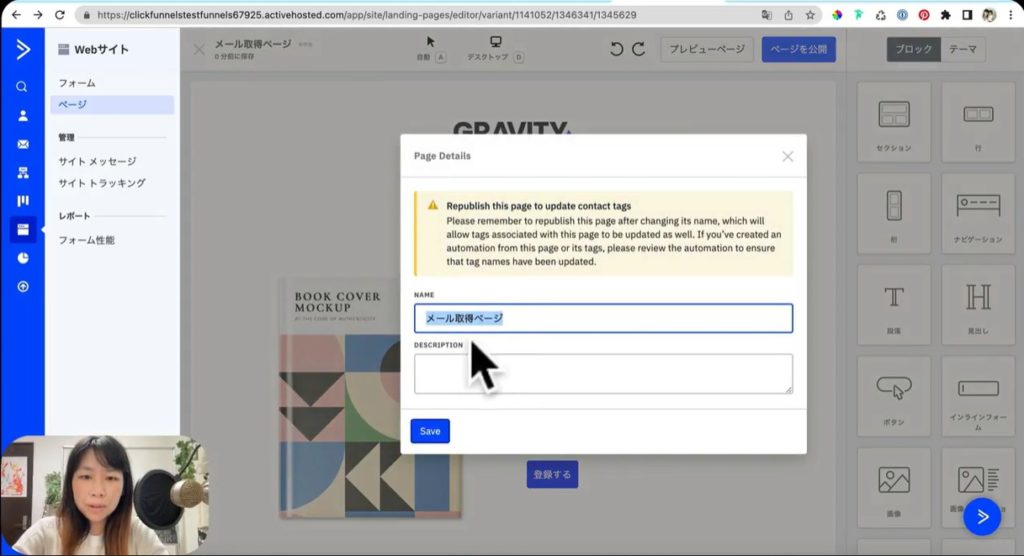
Task: Select the desktop view monitor icon
Action: [x=495, y=42]
